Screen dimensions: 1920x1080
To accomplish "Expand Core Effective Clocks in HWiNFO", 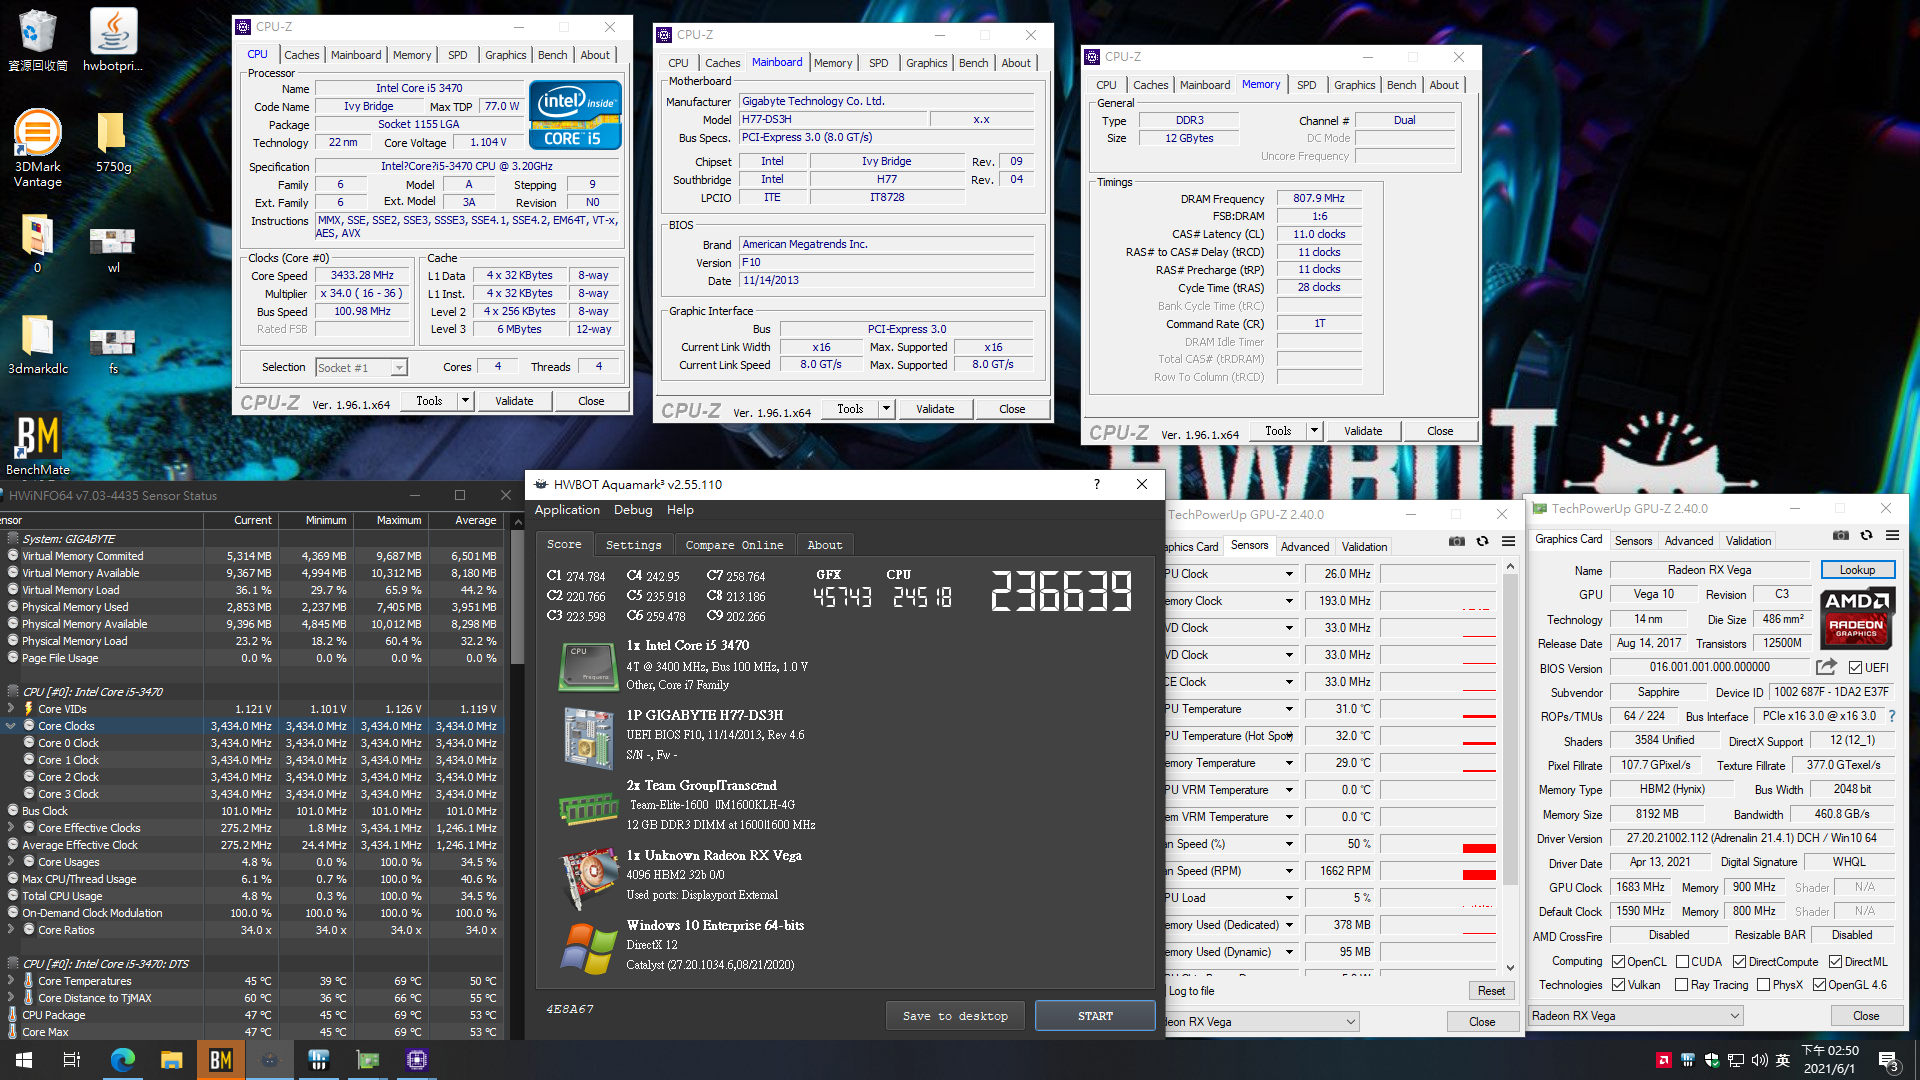I will pos(11,828).
